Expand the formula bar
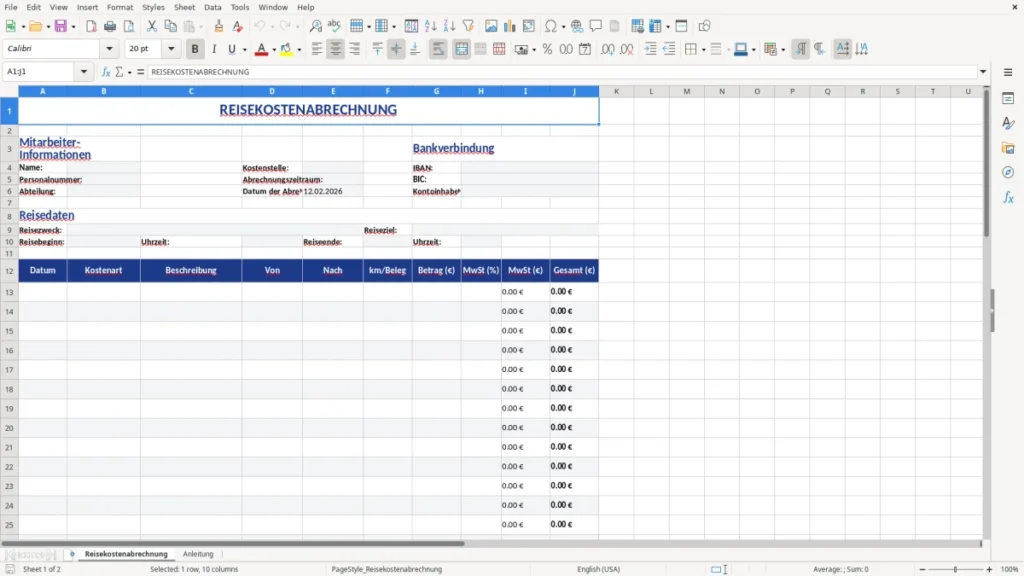This screenshot has width=1024, height=576. 983,72
